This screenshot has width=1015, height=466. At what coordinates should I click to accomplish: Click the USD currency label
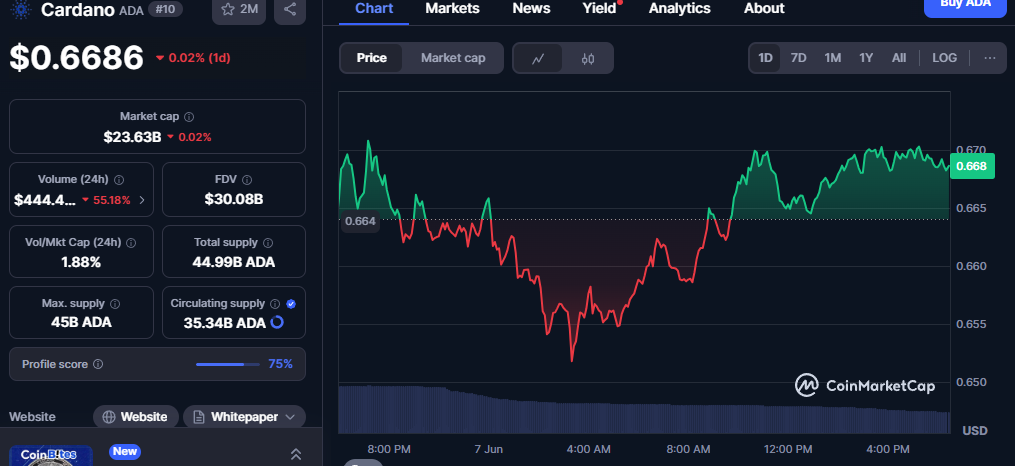[975, 431]
